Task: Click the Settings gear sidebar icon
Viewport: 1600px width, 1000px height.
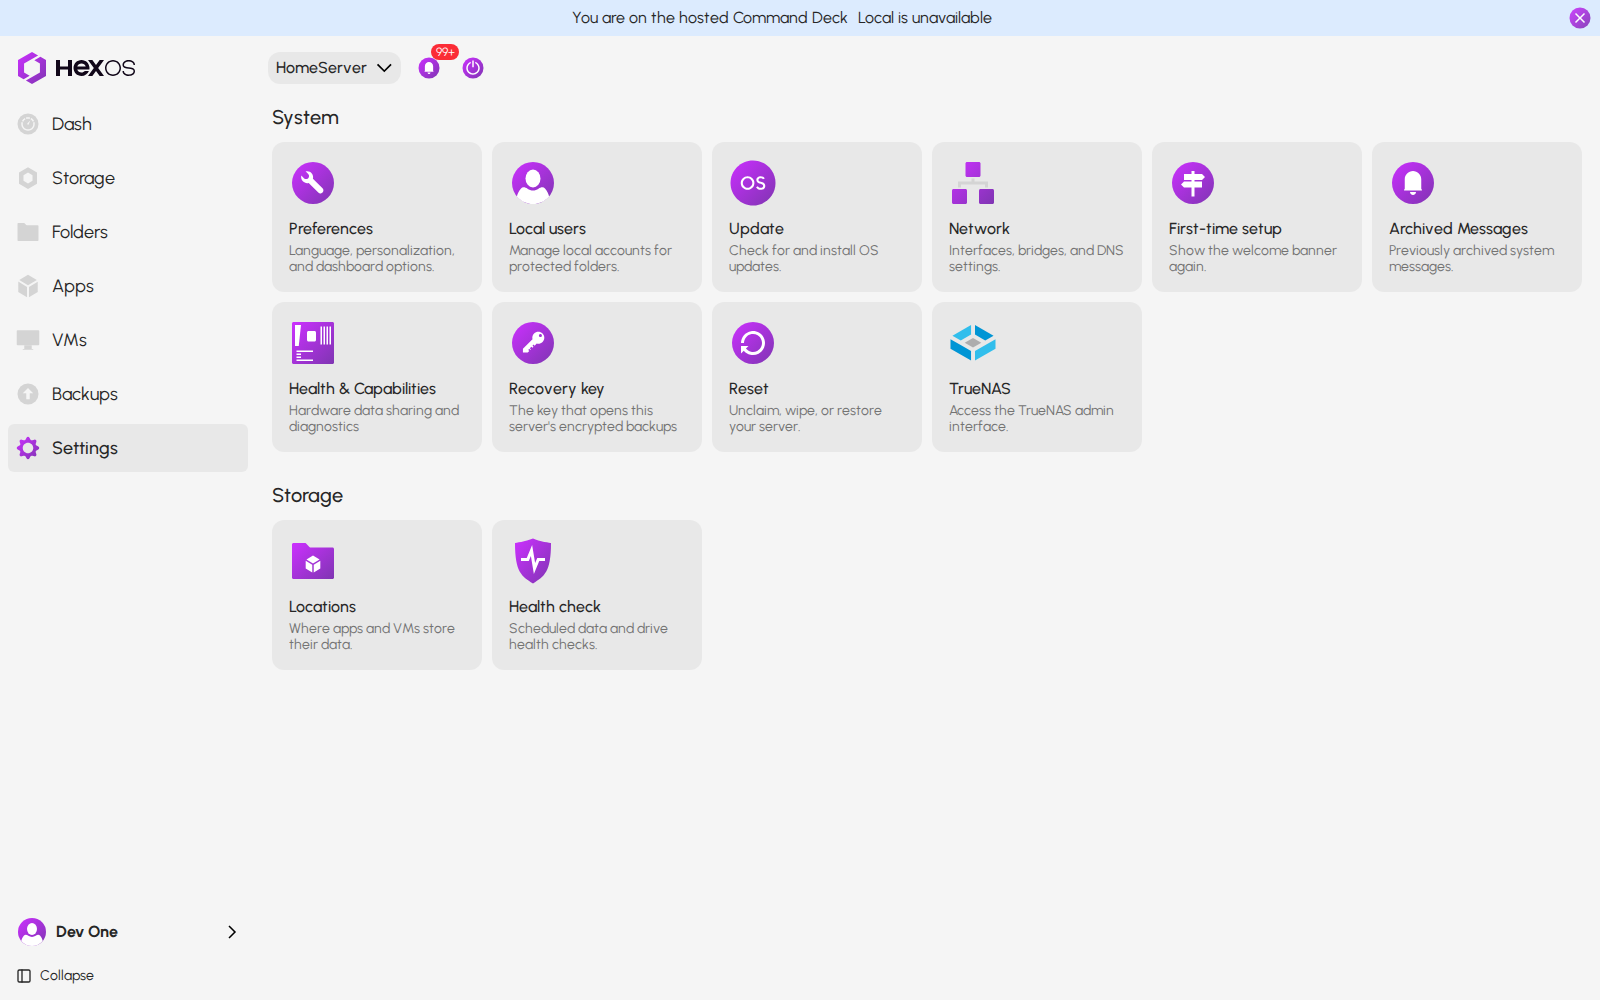Action: tap(28, 448)
